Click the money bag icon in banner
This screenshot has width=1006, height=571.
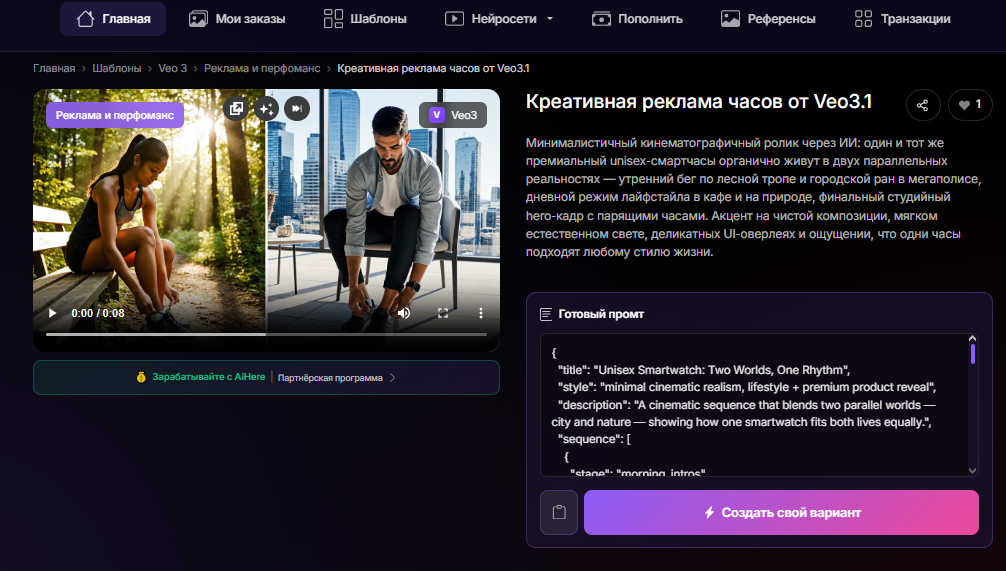pos(141,377)
